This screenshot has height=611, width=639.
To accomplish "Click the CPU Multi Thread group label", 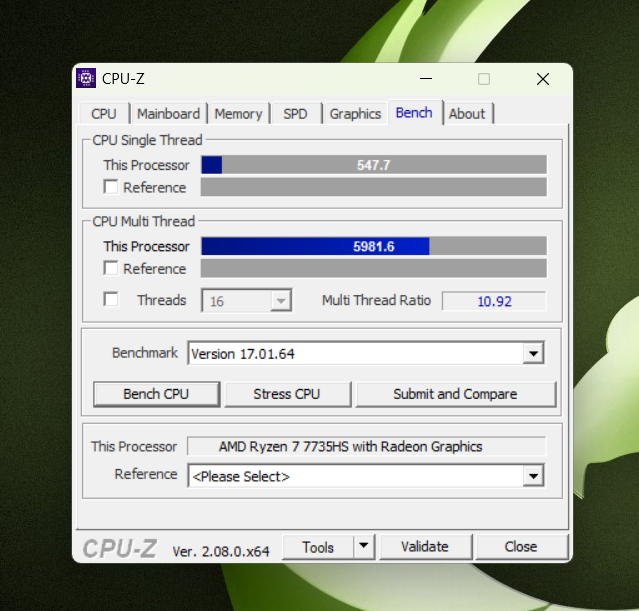I will click(x=143, y=221).
